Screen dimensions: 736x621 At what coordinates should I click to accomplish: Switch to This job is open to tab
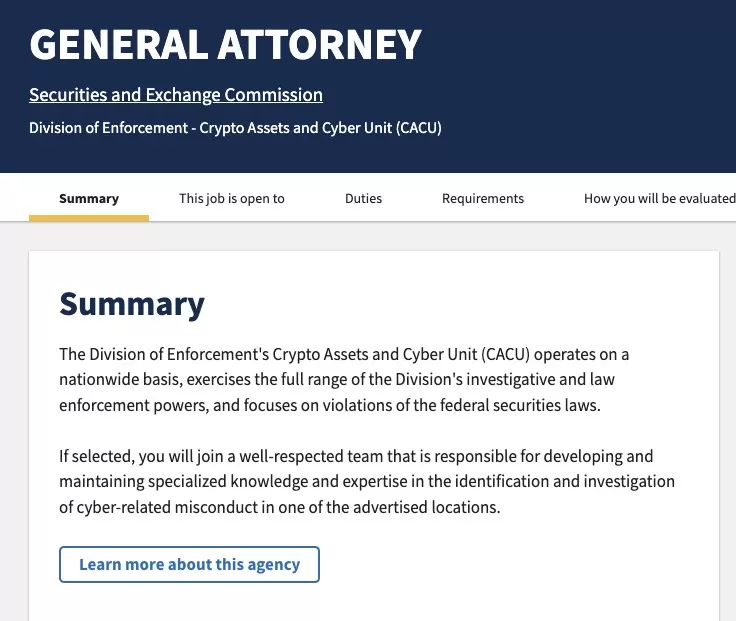(232, 198)
